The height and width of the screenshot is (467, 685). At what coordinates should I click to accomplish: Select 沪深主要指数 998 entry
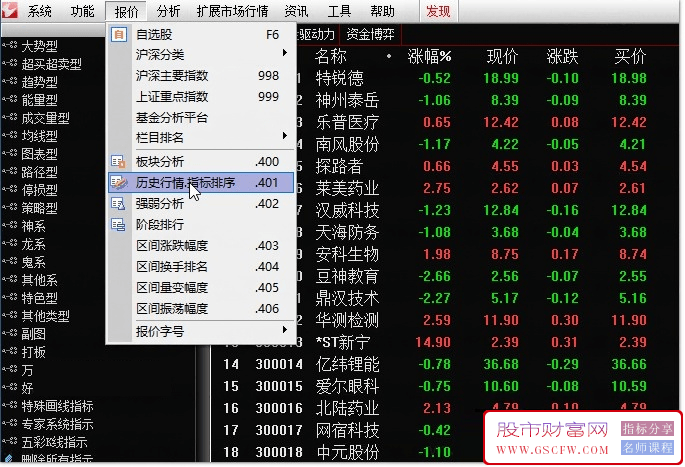pyautogui.click(x=201, y=76)
